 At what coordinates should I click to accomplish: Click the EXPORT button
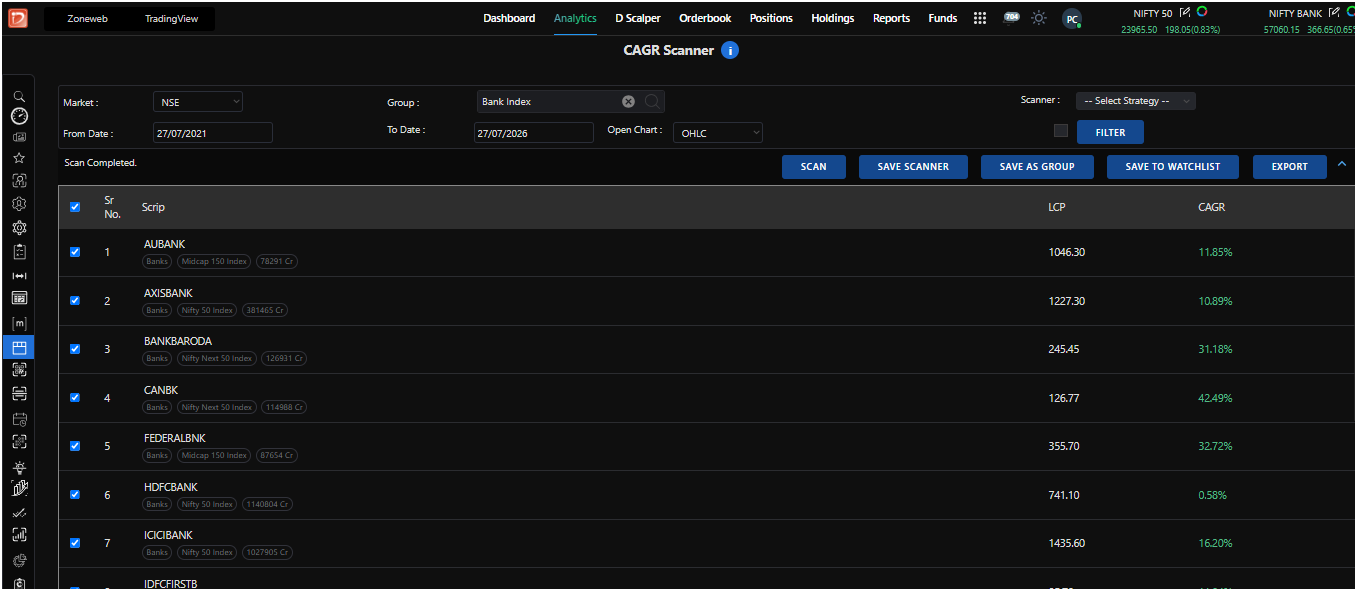pyautogui.click(x=1290, y=167)
